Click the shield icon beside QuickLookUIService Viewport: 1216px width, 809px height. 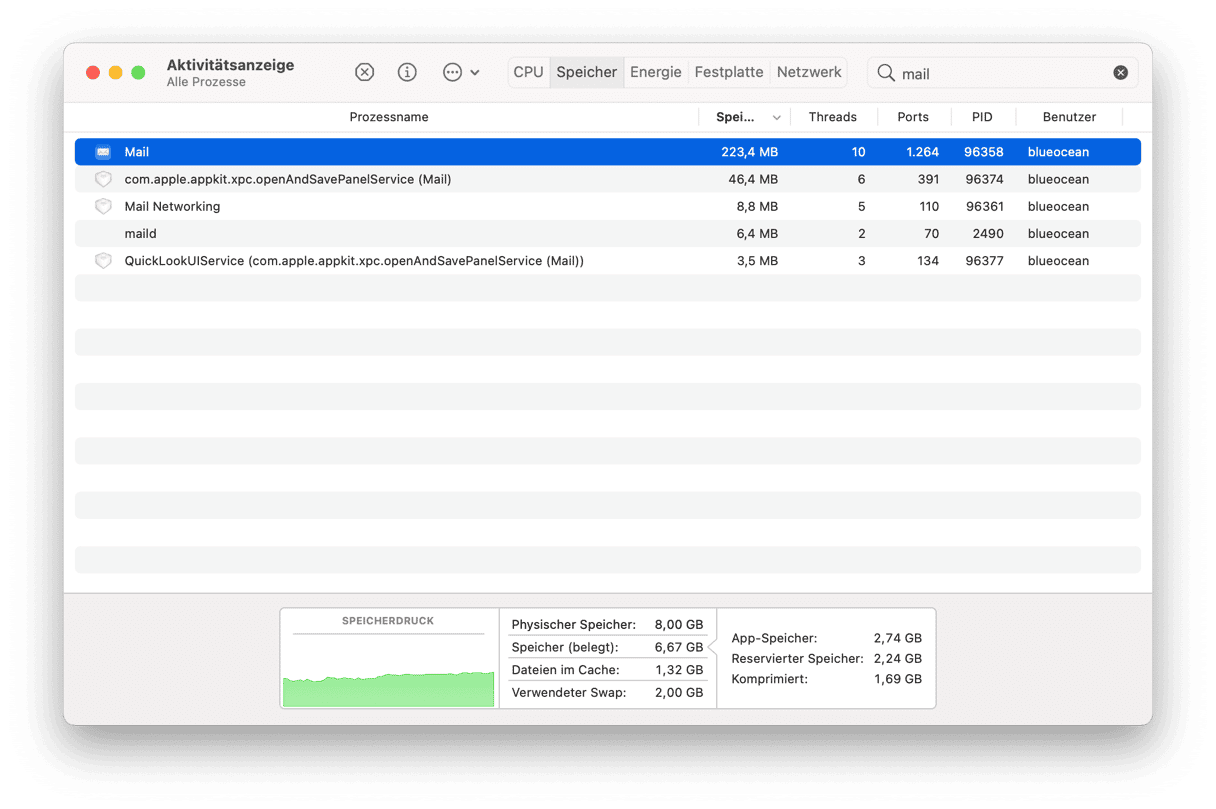(103, 260)
